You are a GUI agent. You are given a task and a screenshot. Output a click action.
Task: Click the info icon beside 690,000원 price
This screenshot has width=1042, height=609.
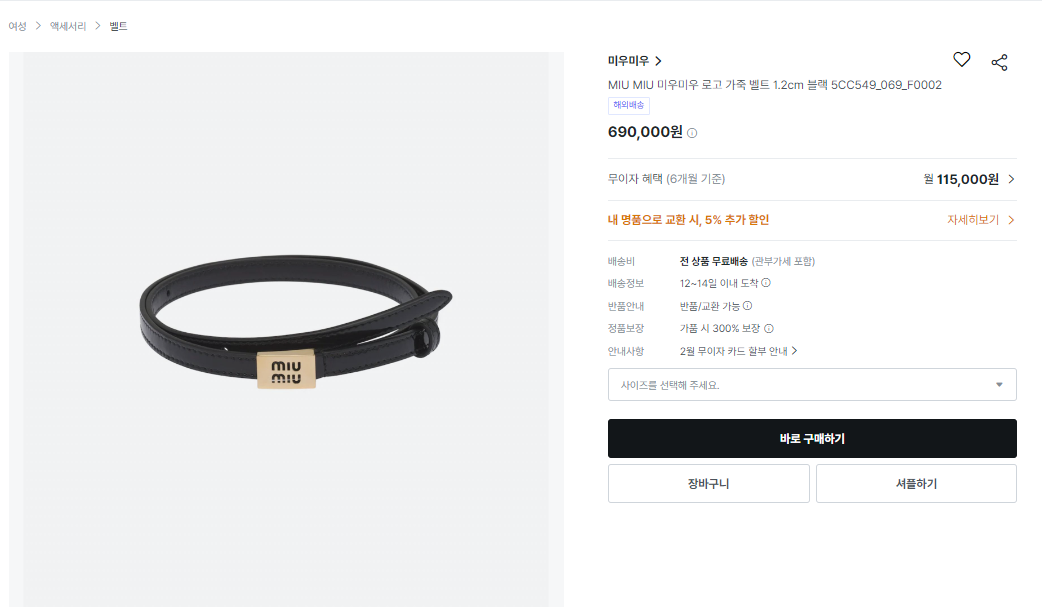(692, 133)
